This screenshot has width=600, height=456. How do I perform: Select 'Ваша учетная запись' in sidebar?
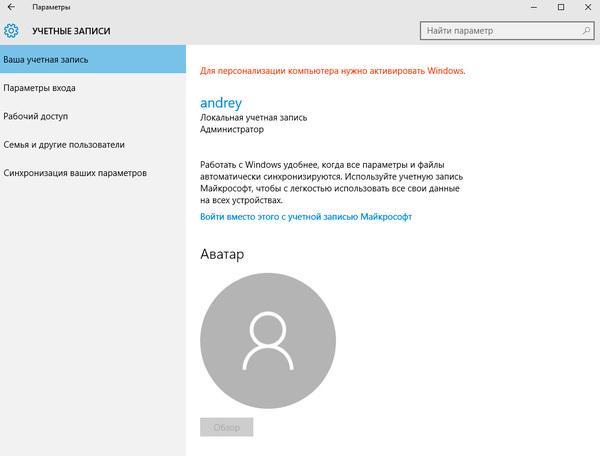tap(93, 59)
